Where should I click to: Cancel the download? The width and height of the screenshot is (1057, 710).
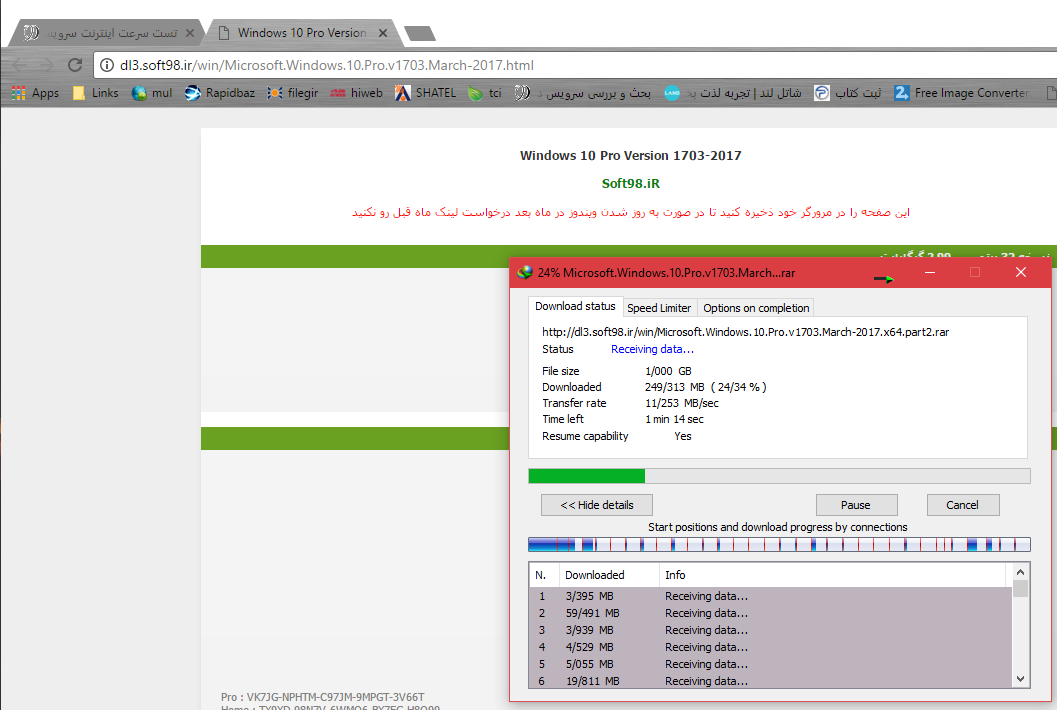[x=962, y=505]
